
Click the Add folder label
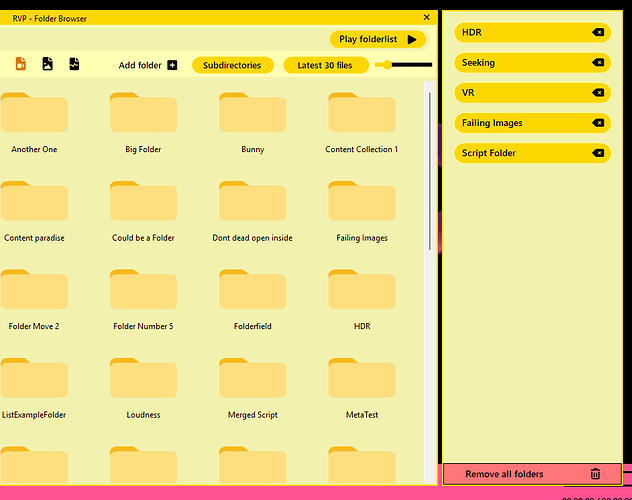coord(140,65)
